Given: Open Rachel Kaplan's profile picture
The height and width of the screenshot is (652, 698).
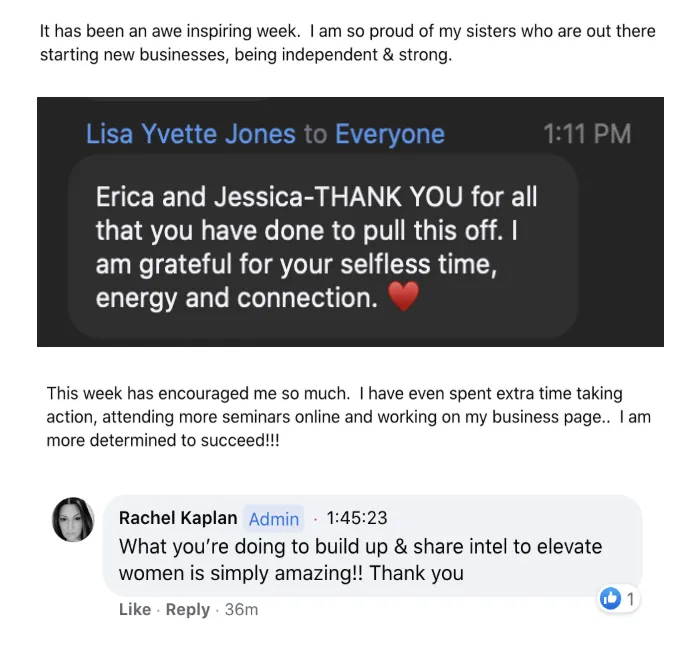Looking at the screenshot, I should [x=73, y=519].
